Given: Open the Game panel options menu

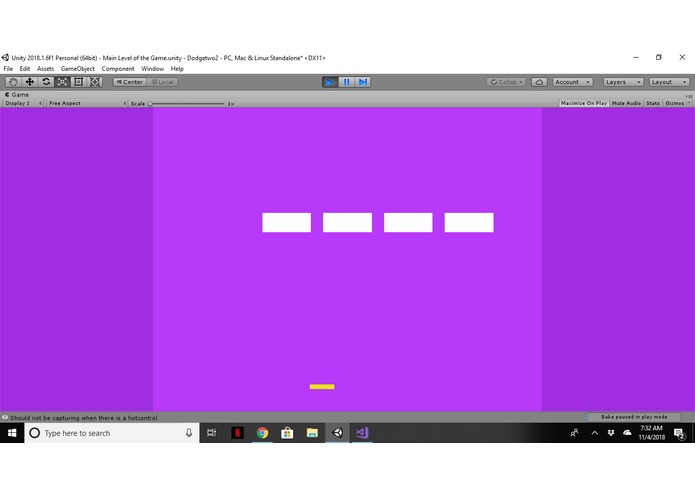Looking at the screenshot, I should tap(689, 95).
